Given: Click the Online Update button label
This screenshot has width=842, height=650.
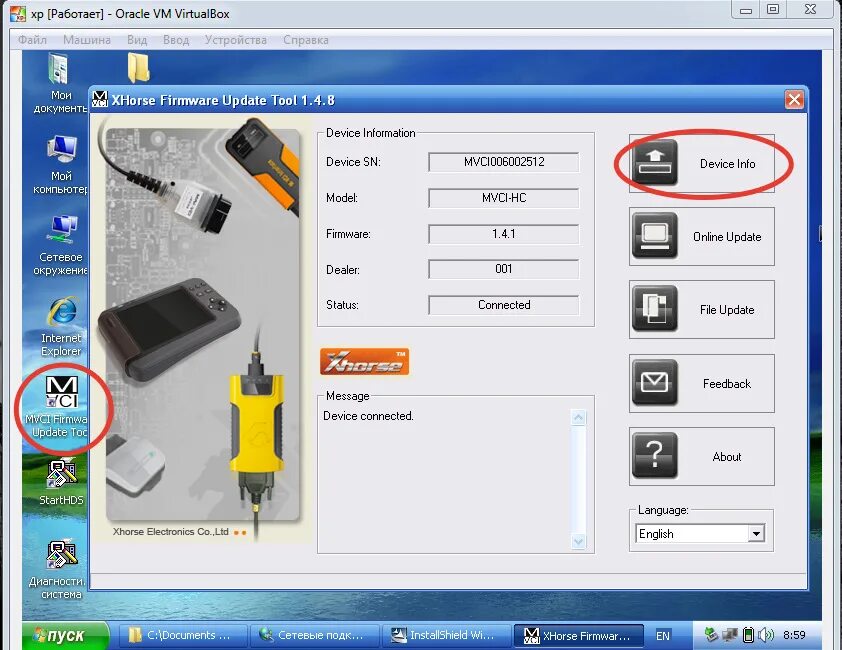Looking at the screenshot, I should pyautogui.click(x=727, y=237).
